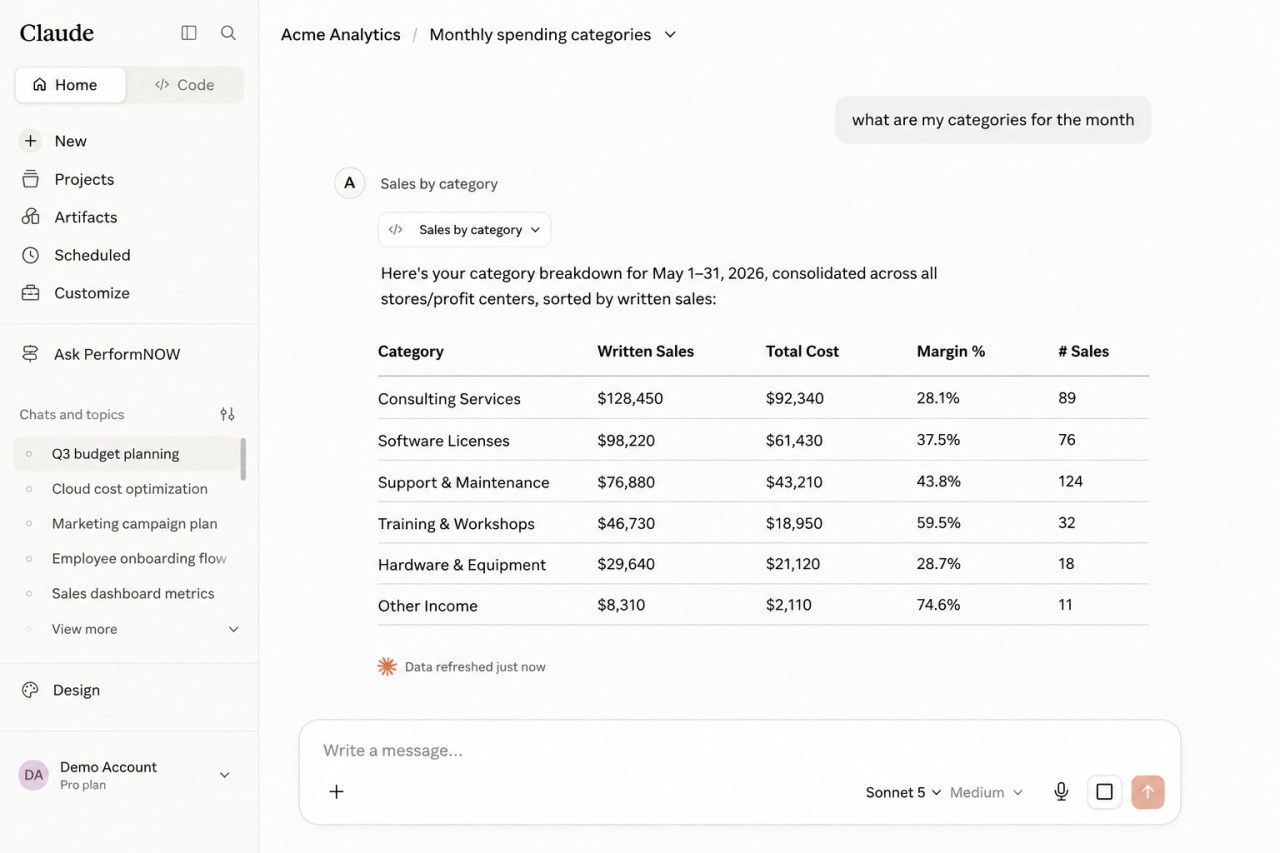This screenshot has height=853, width=1280.
Task: Click the DA account avatar
Action: (34, 775)
